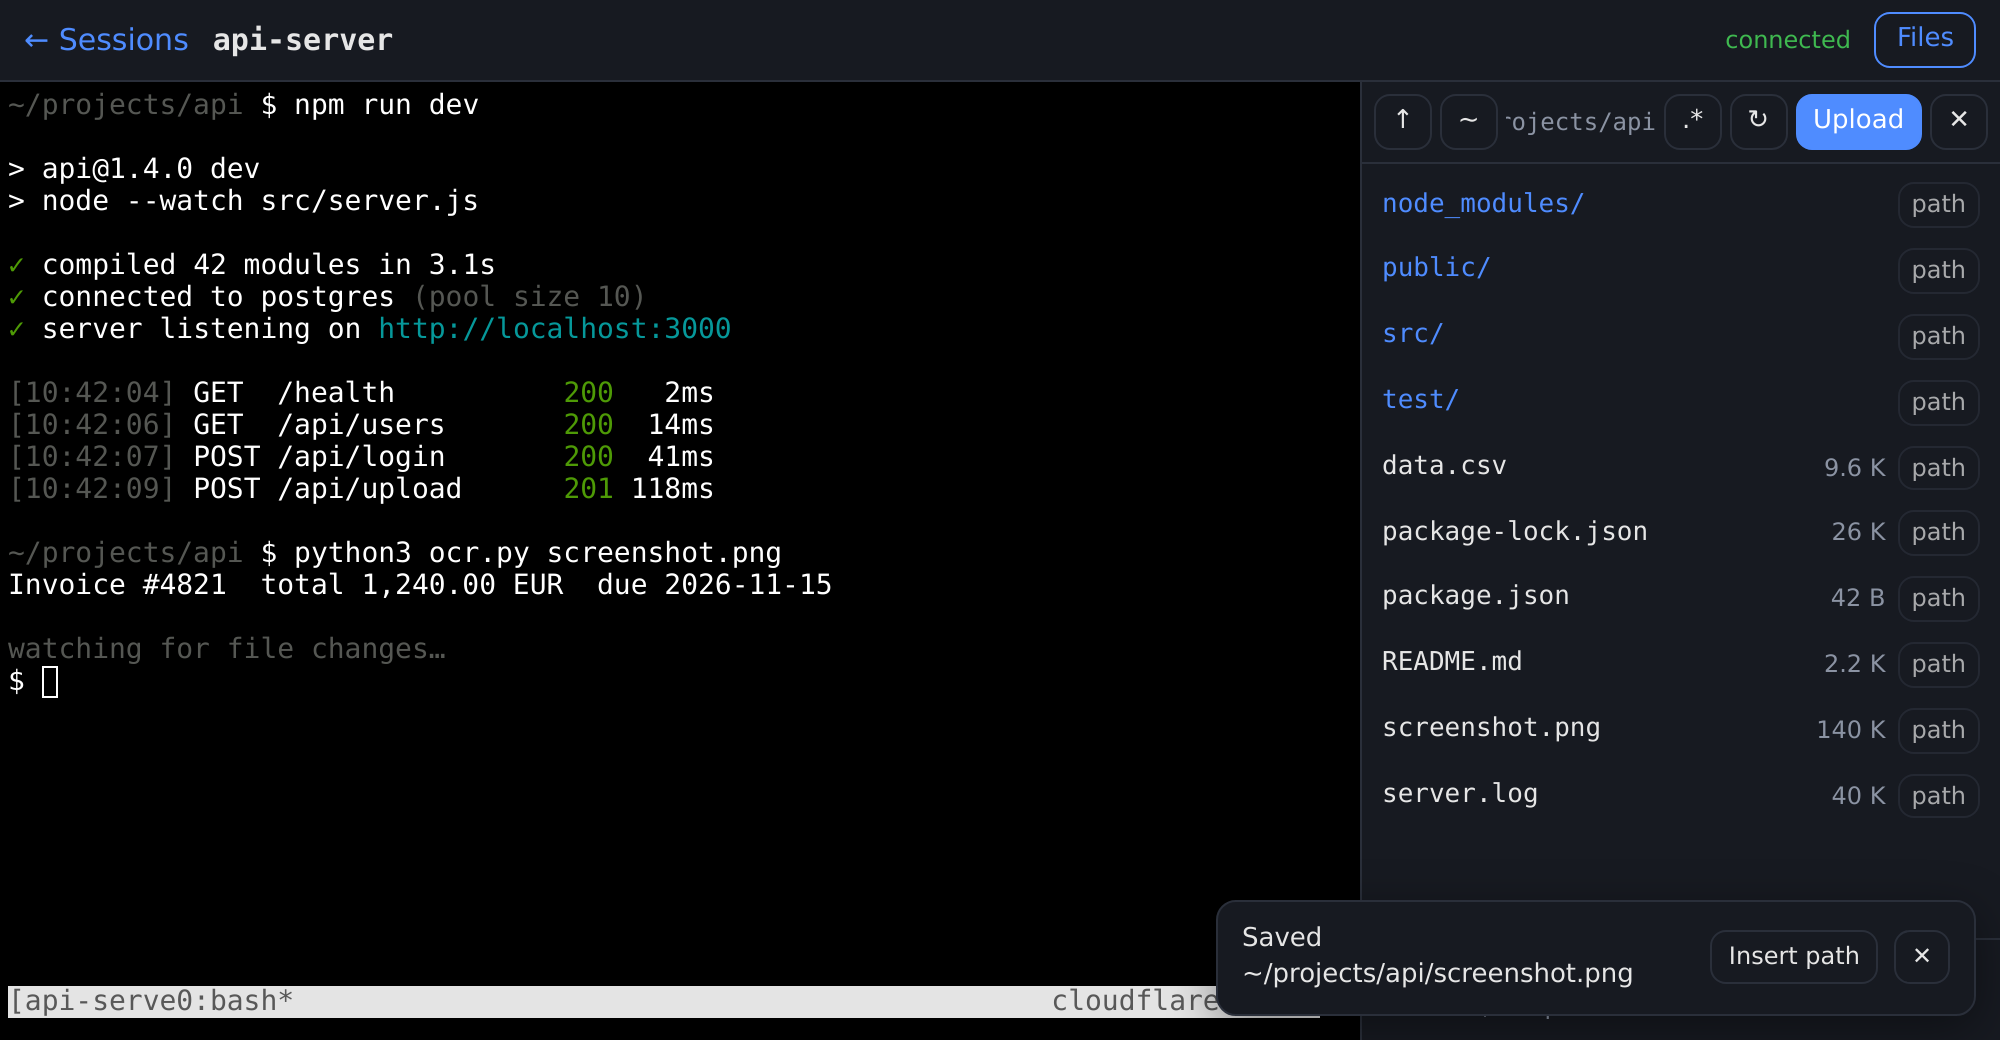
Task: Dismiss the Saved notification toast
Action: point(1921,957)
